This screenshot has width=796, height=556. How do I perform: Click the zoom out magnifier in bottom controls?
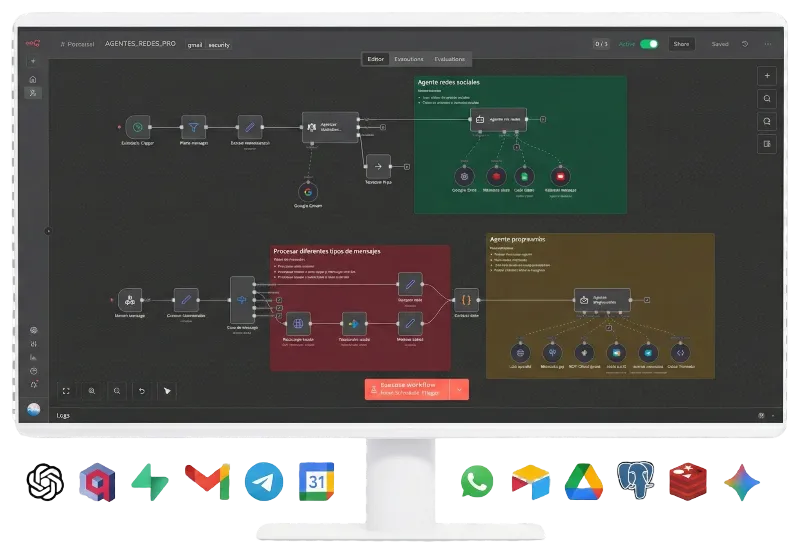coord(117,391)
